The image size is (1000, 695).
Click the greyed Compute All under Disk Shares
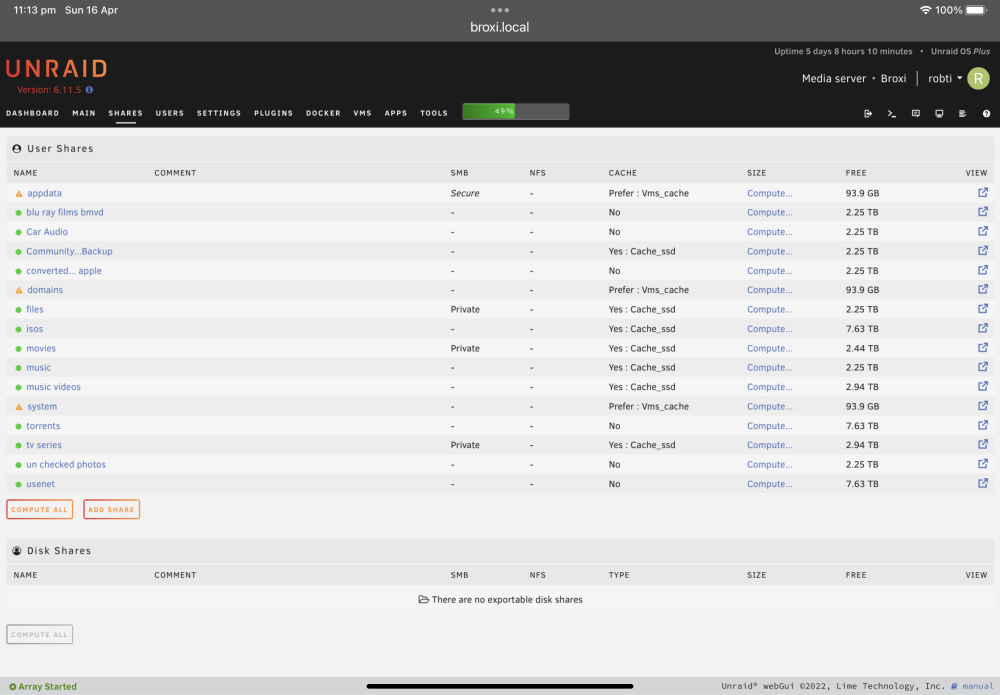pyautogui.click(x=40, y=634)
